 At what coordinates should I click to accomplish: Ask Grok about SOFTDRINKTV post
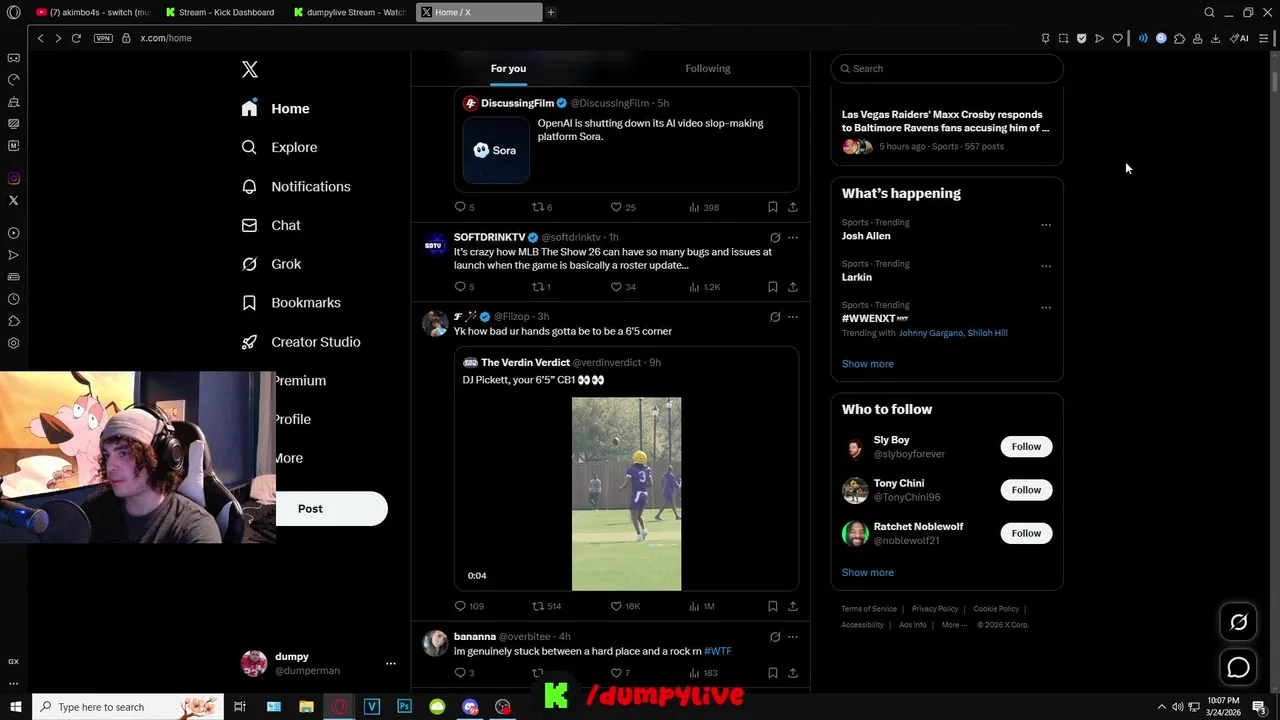click(775, 238)
